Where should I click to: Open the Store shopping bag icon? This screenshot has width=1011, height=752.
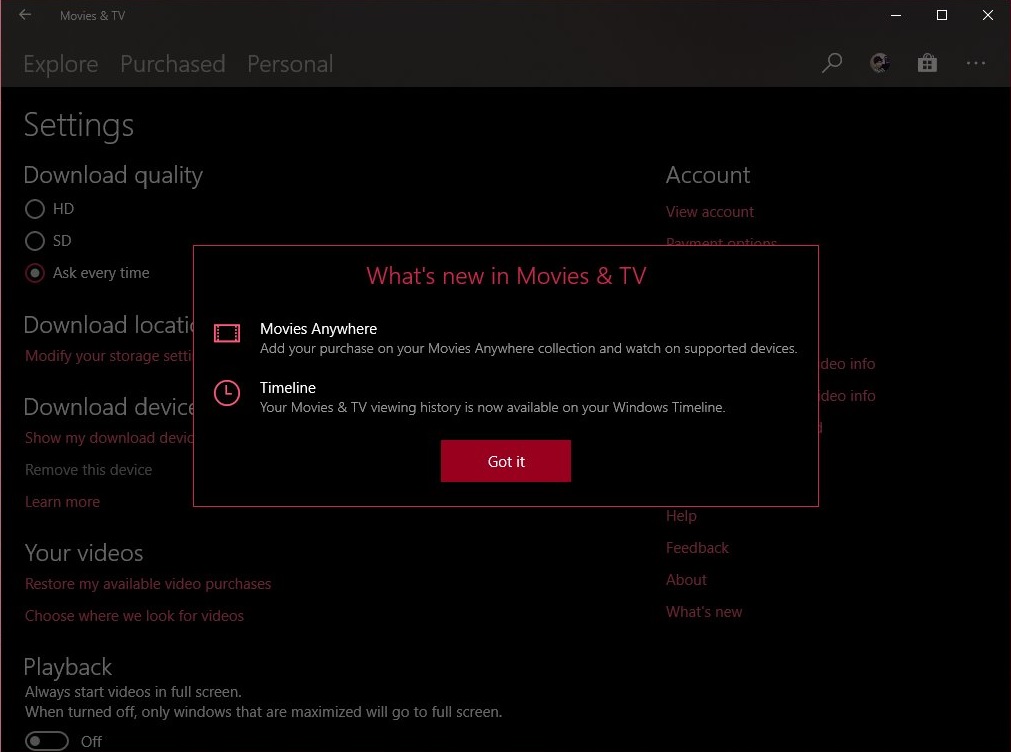coord(927,63)
